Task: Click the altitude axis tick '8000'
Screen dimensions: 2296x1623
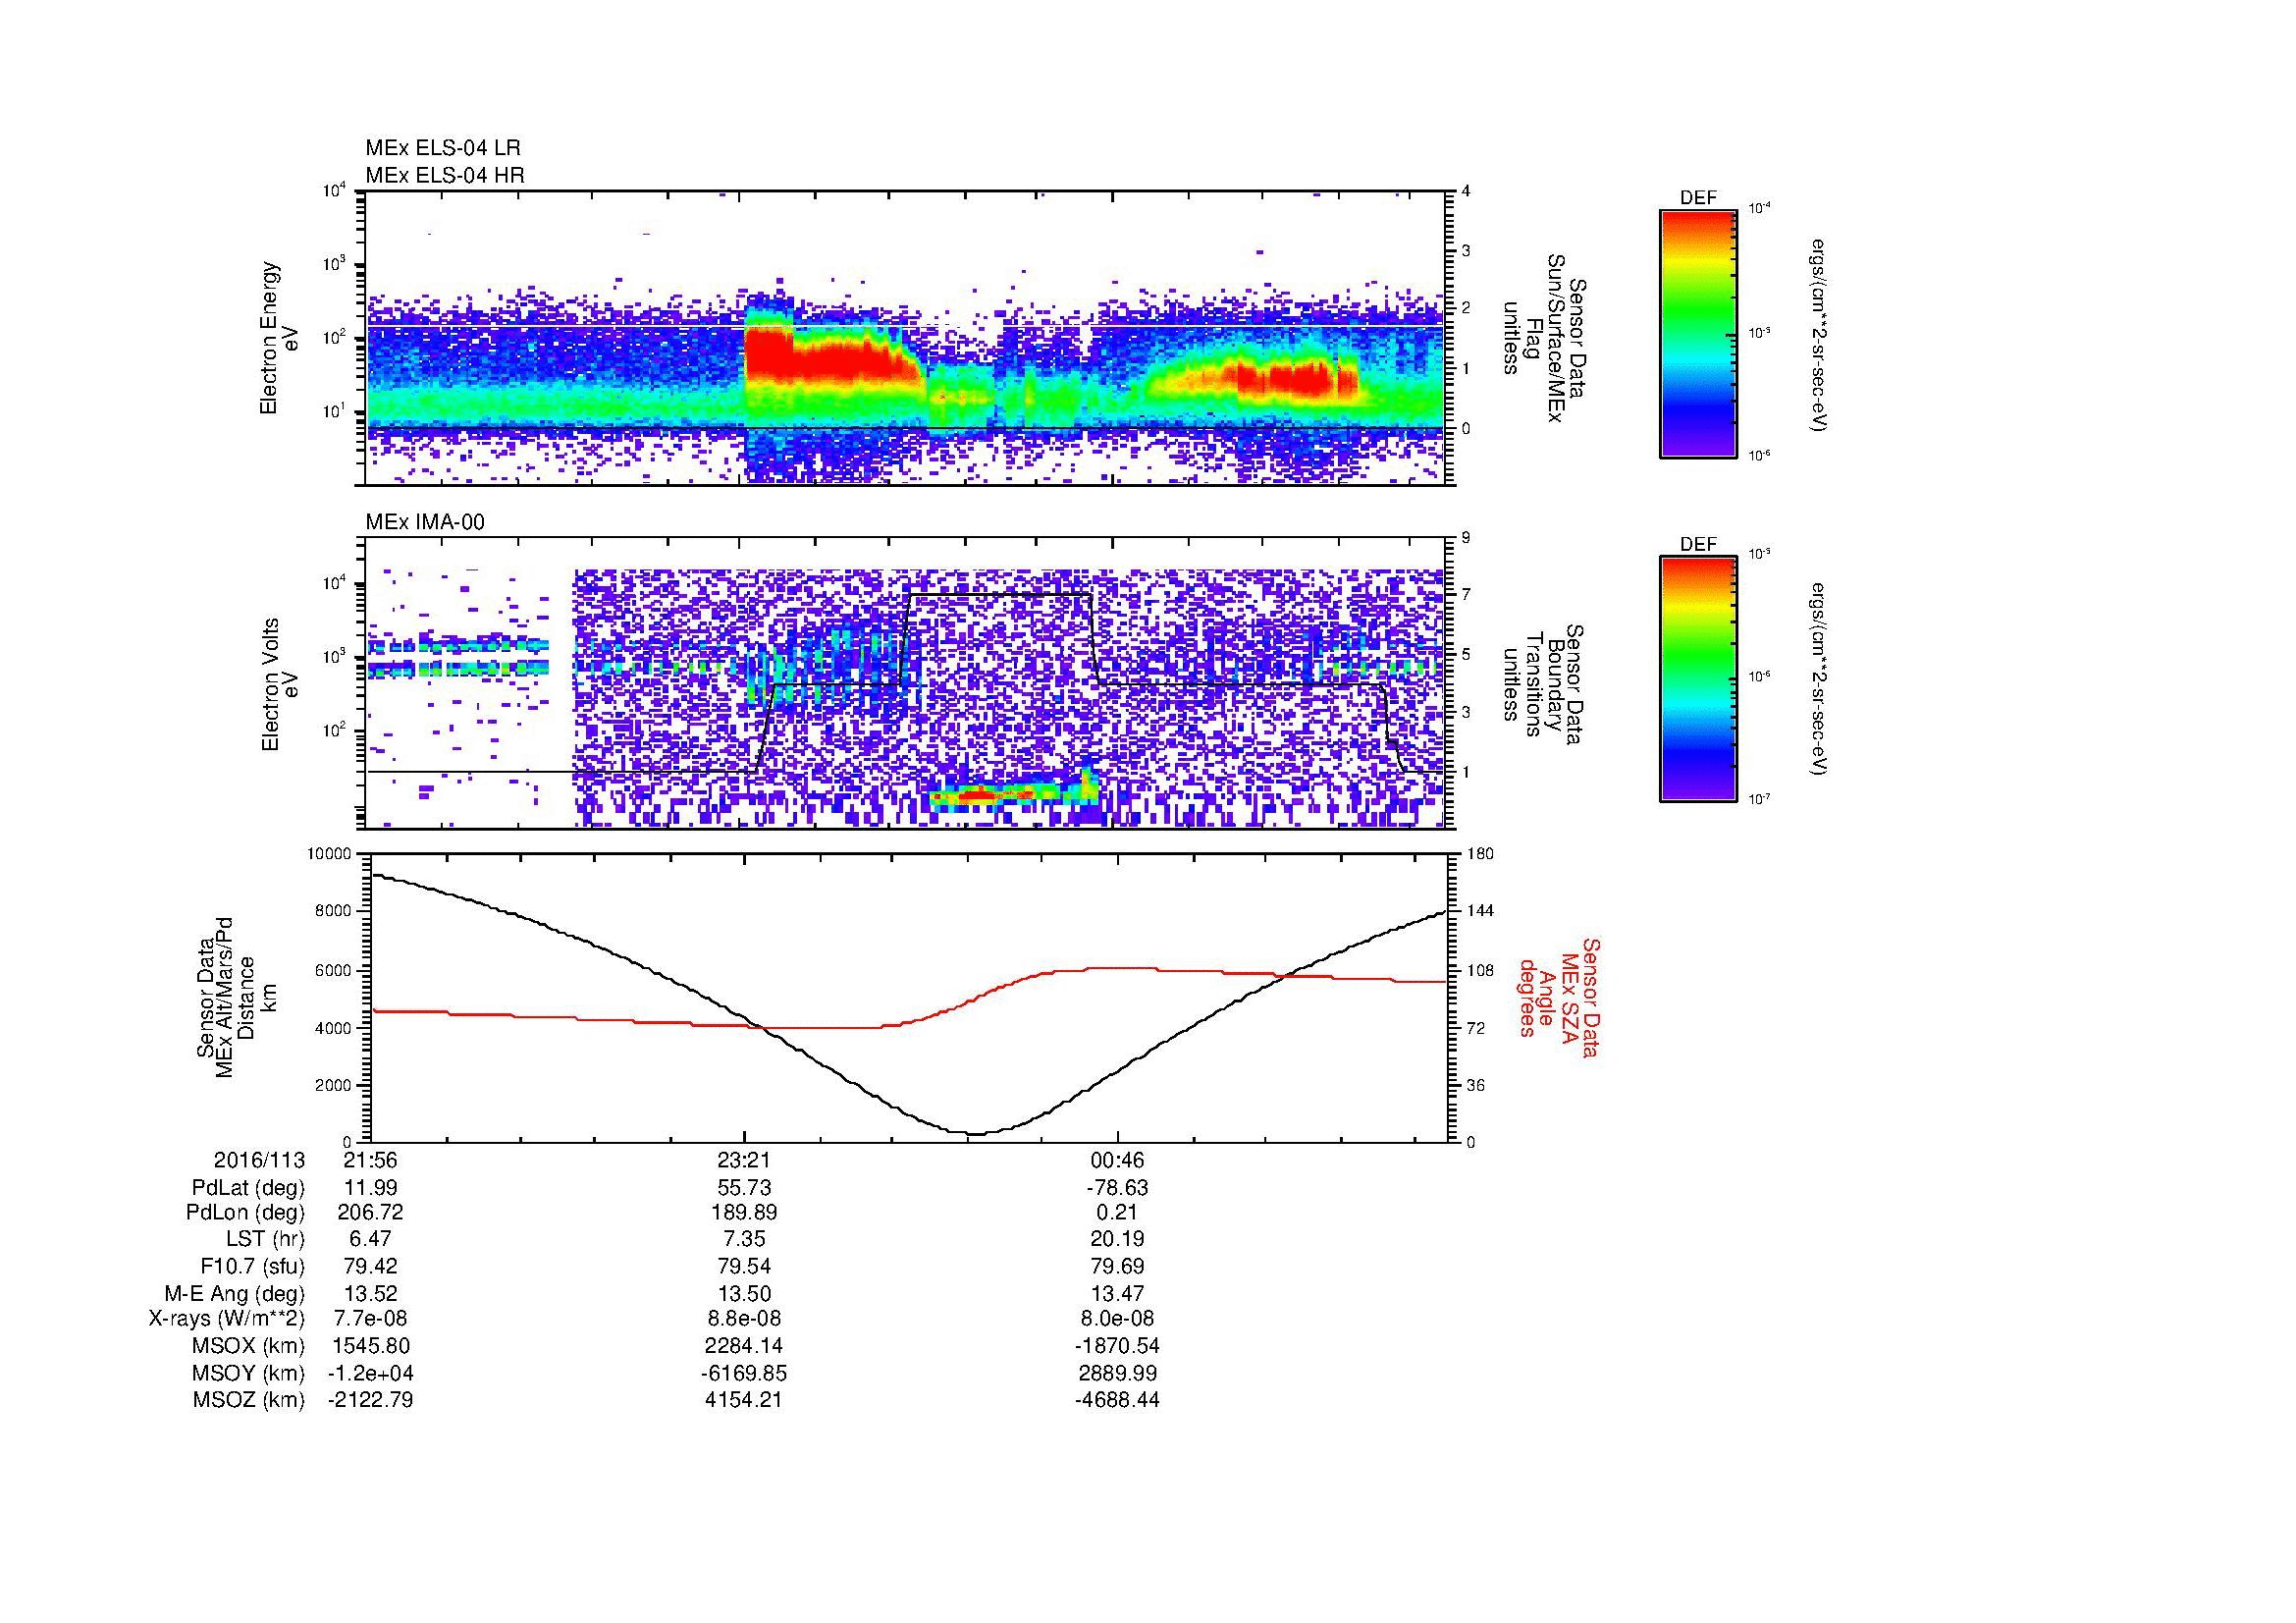Action: (x=335, y=911)
